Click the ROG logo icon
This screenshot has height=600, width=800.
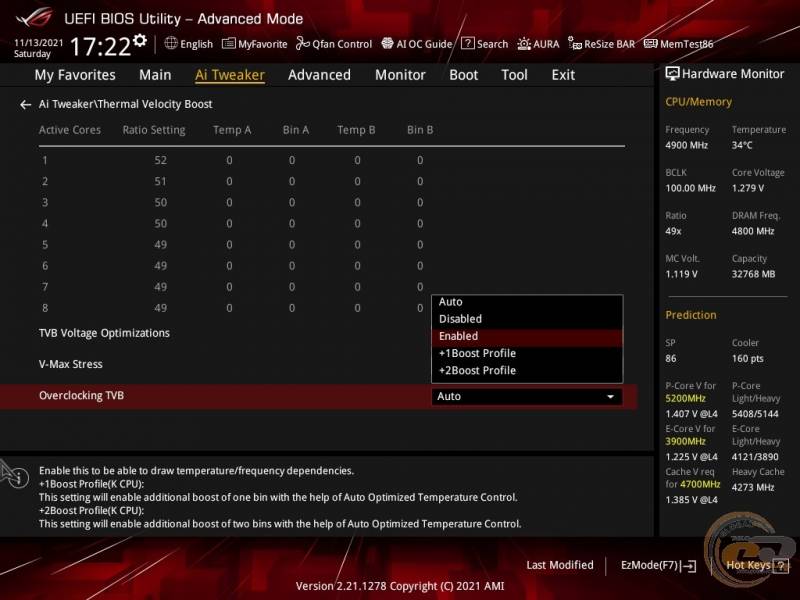point(34,17)
